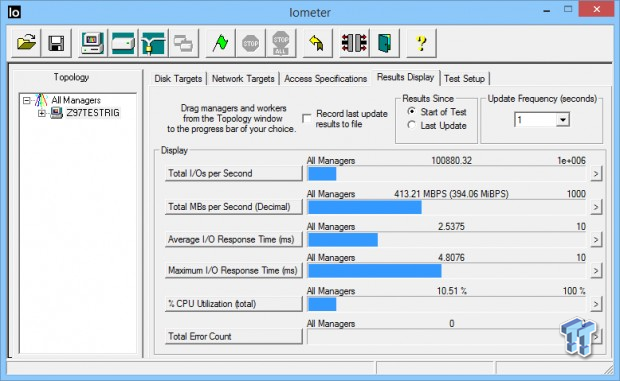
Task: Click Total MBs per Second (Decimal) button
Action: click(x=233, y=207)
